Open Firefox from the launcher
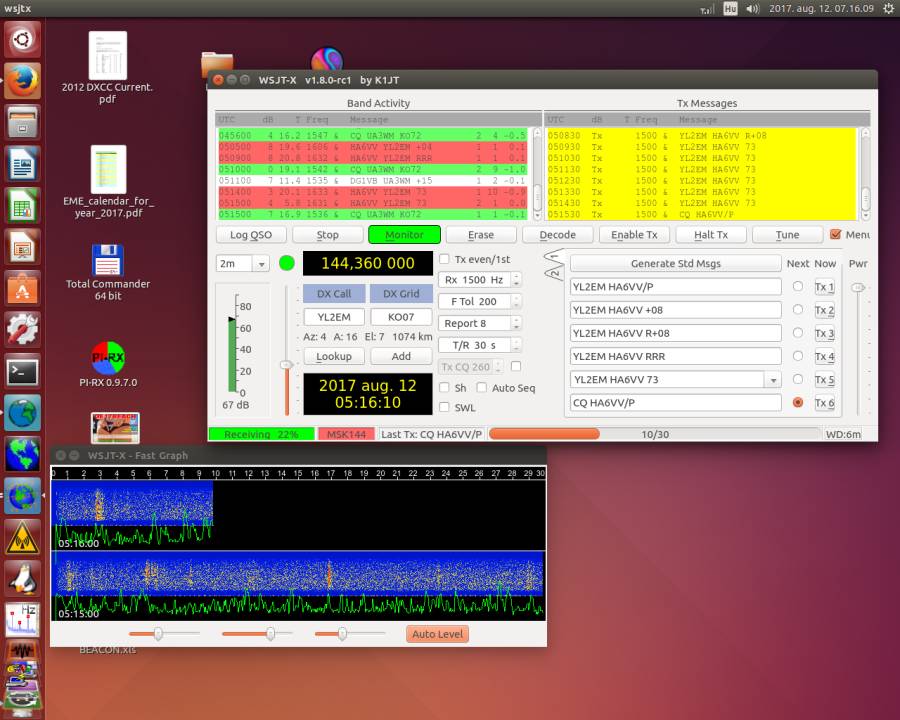This screenshot has width=900, height=720. (x=22, y=80)
